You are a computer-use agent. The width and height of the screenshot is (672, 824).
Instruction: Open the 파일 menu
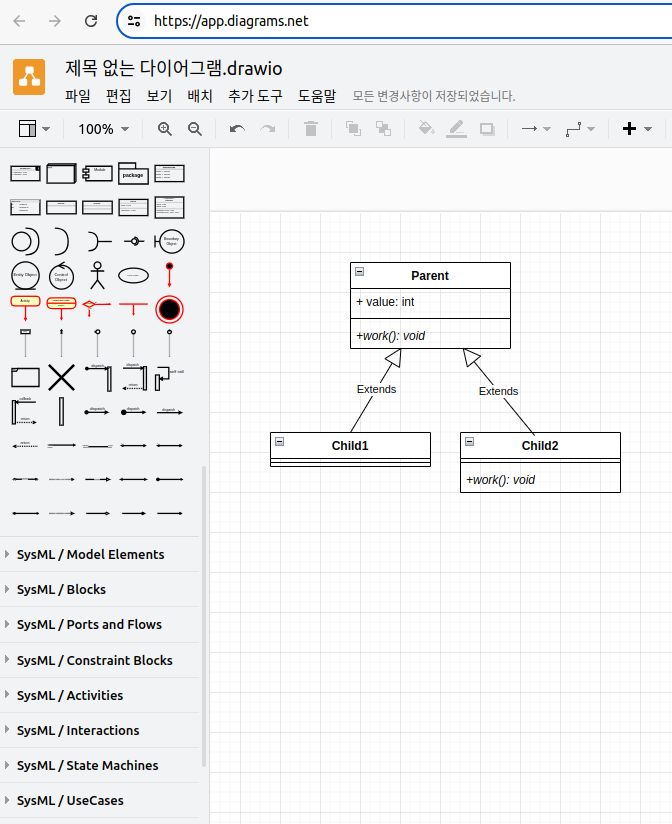[78, 96]
